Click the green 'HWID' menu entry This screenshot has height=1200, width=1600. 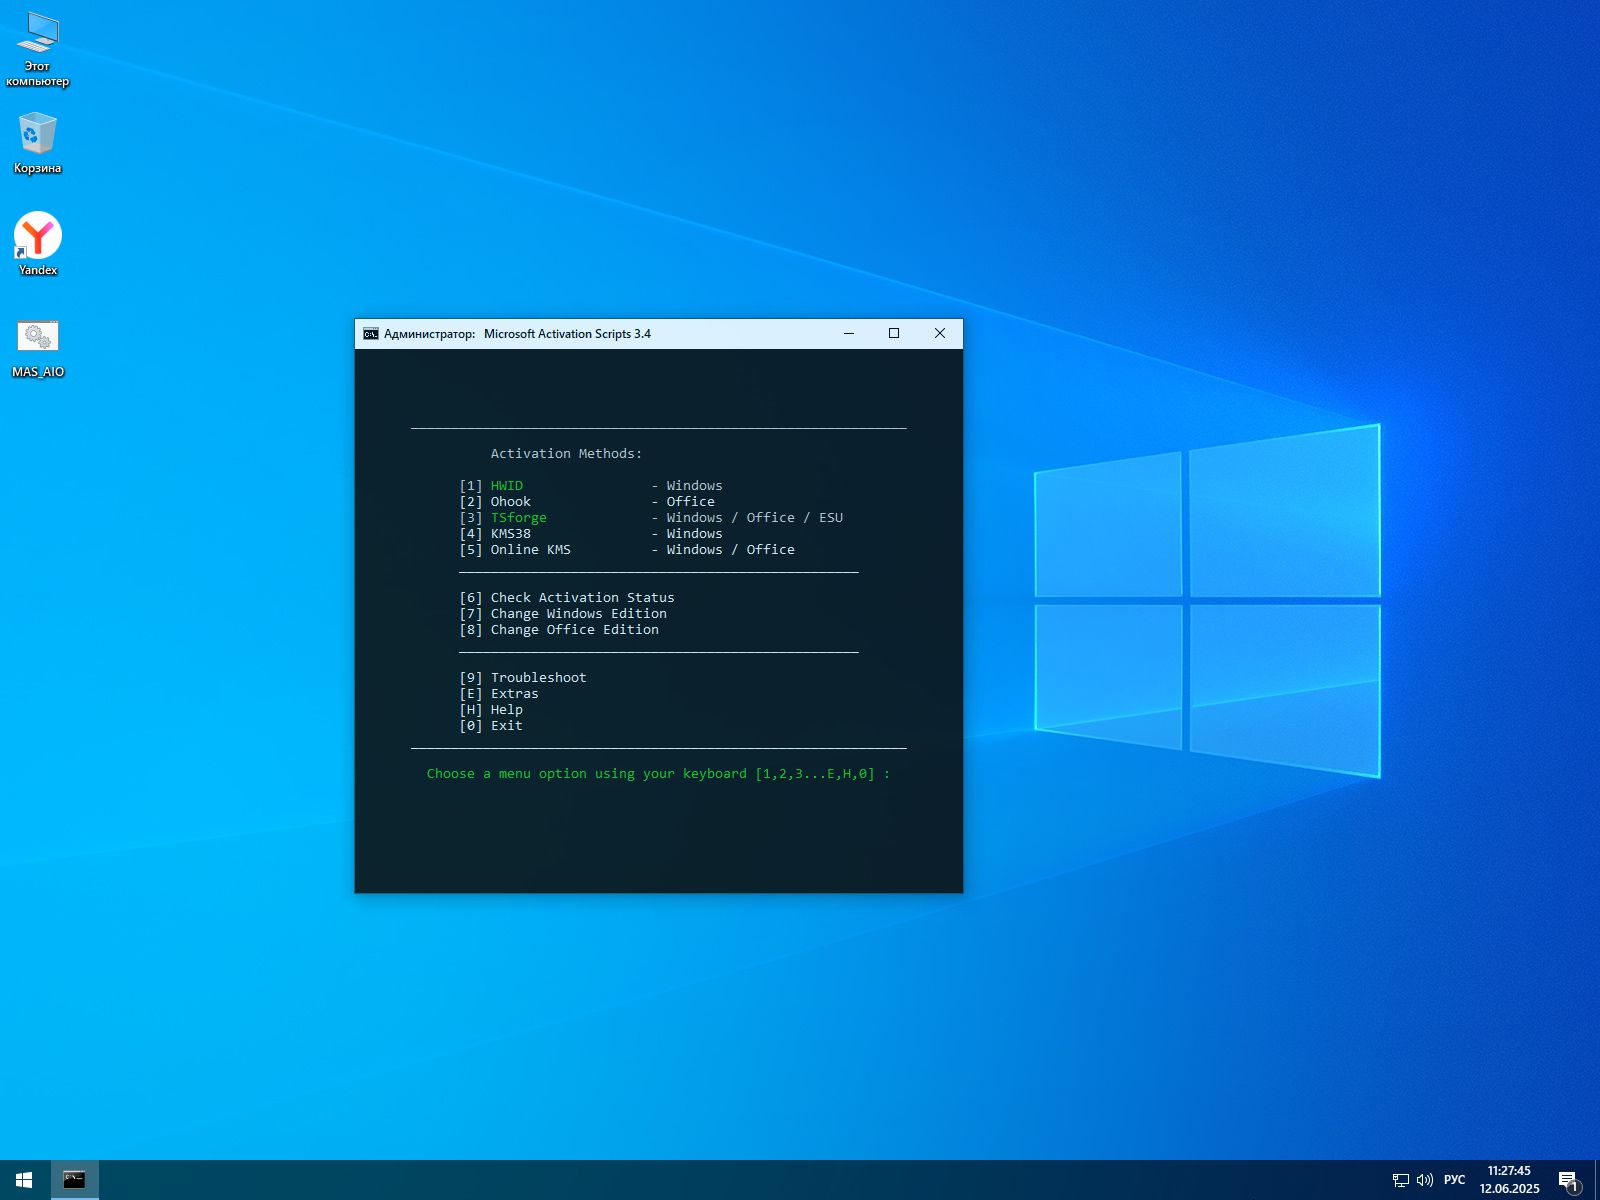pyautogui.click(x=506, y=486)
